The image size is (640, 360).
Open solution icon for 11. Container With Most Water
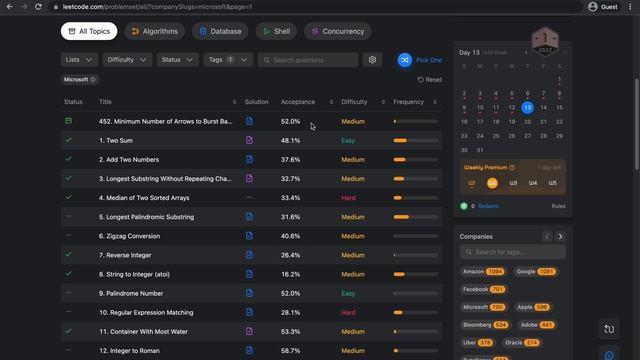(x=249, y=331)
